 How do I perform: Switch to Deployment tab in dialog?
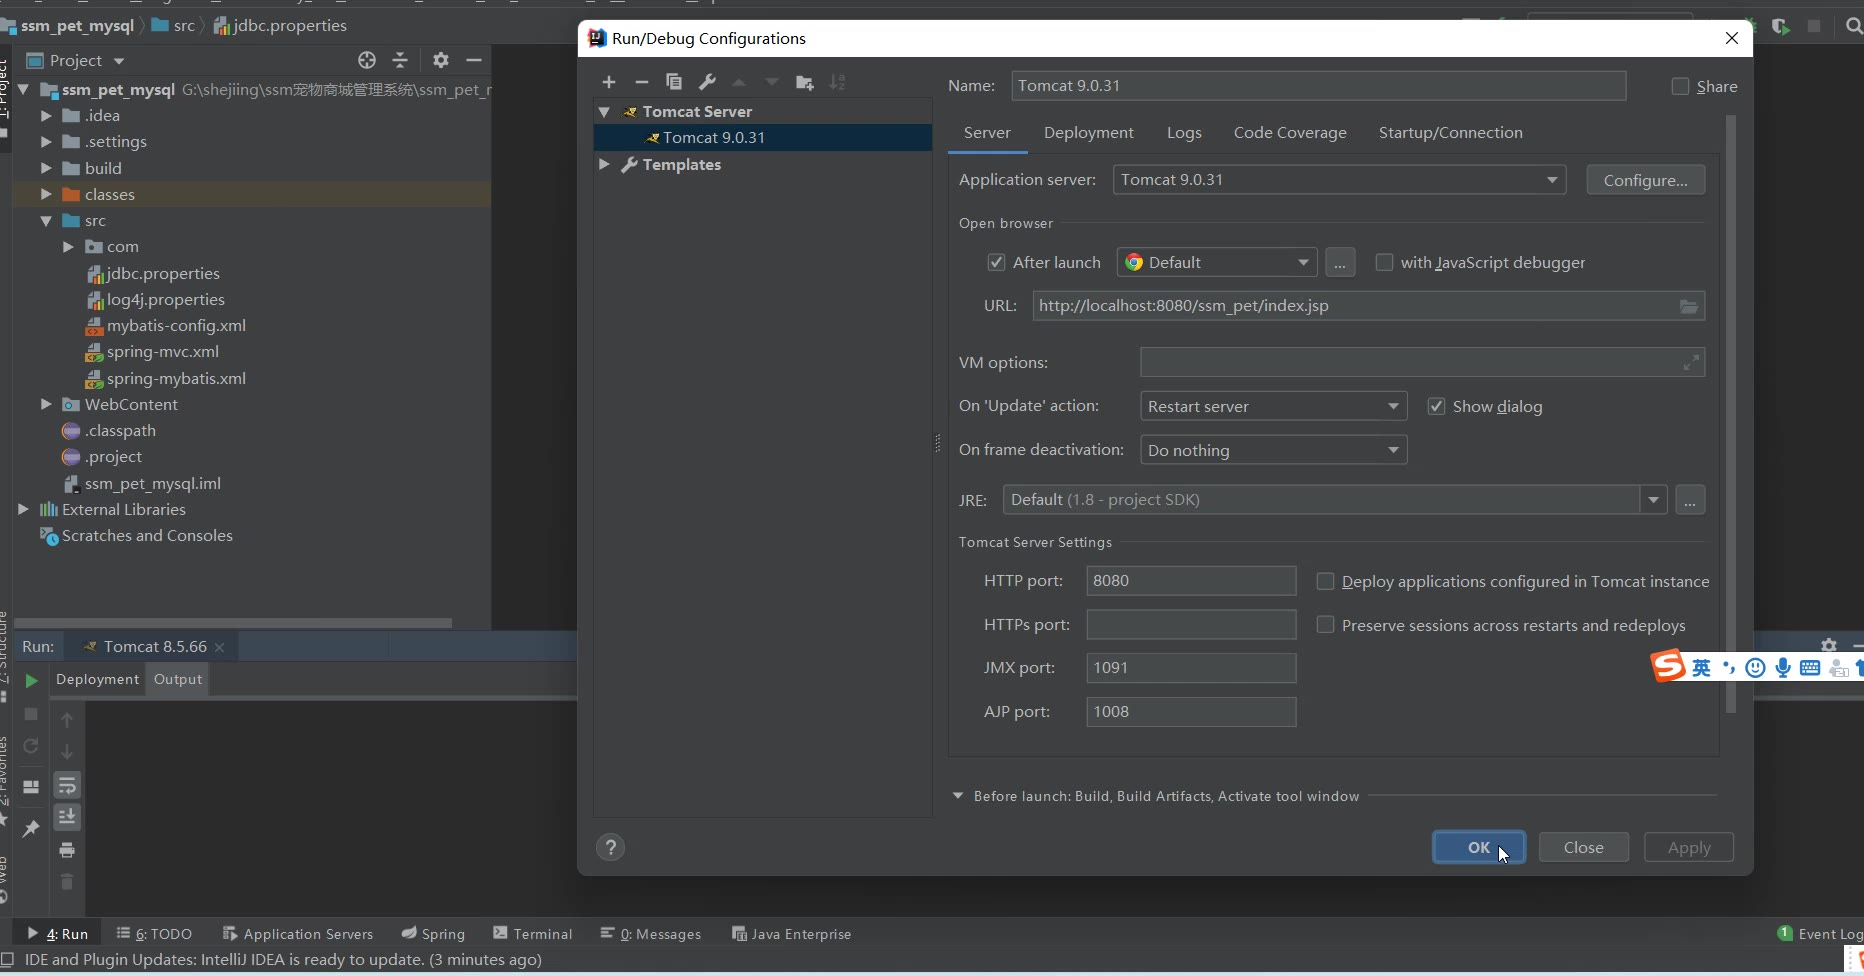click(x=1088, y=133)
